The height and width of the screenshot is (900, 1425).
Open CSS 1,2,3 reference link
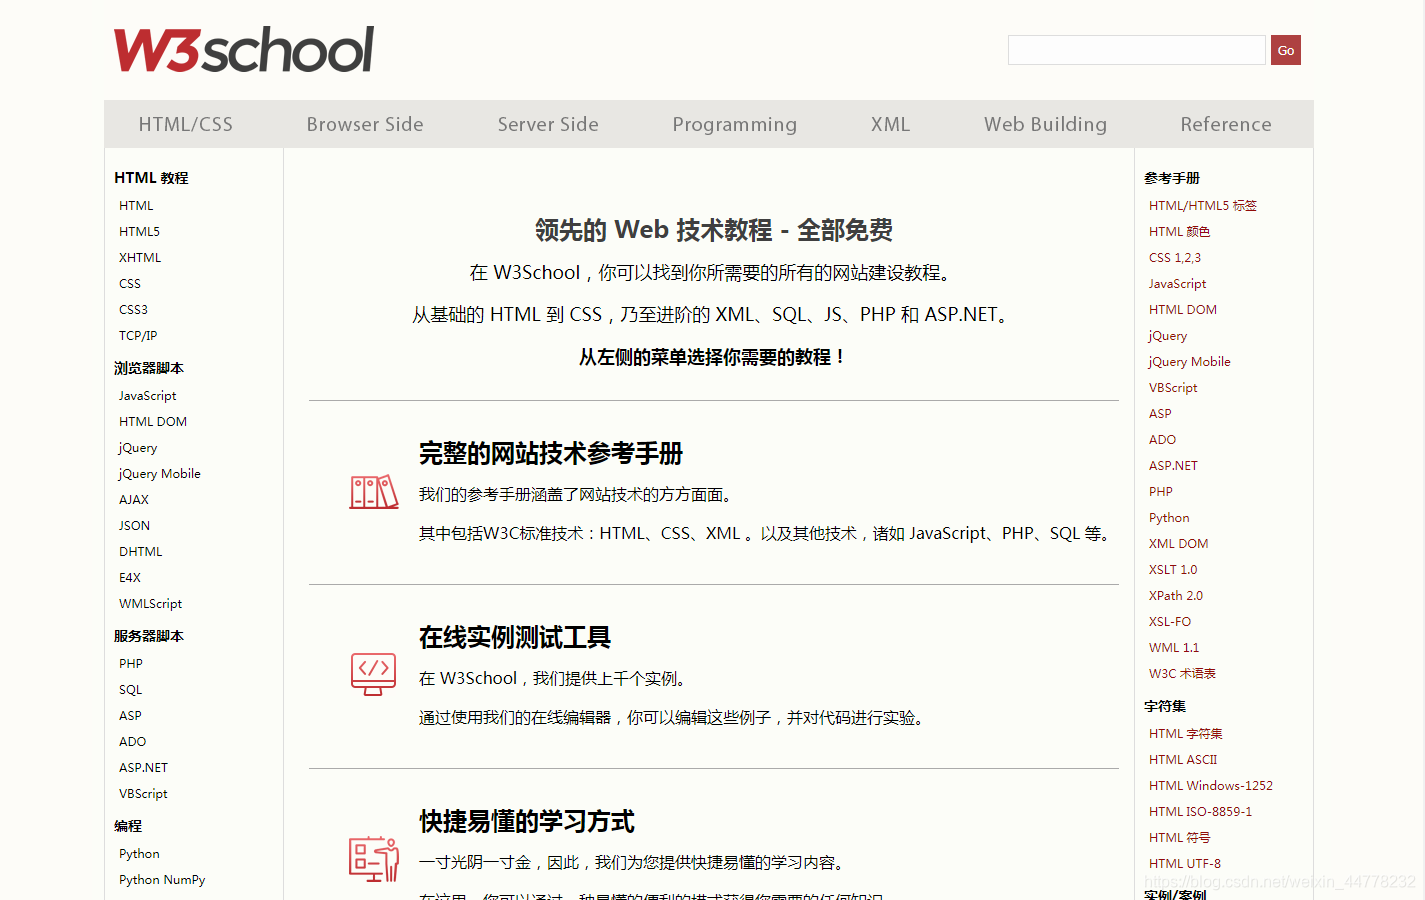pos(1175,257)
